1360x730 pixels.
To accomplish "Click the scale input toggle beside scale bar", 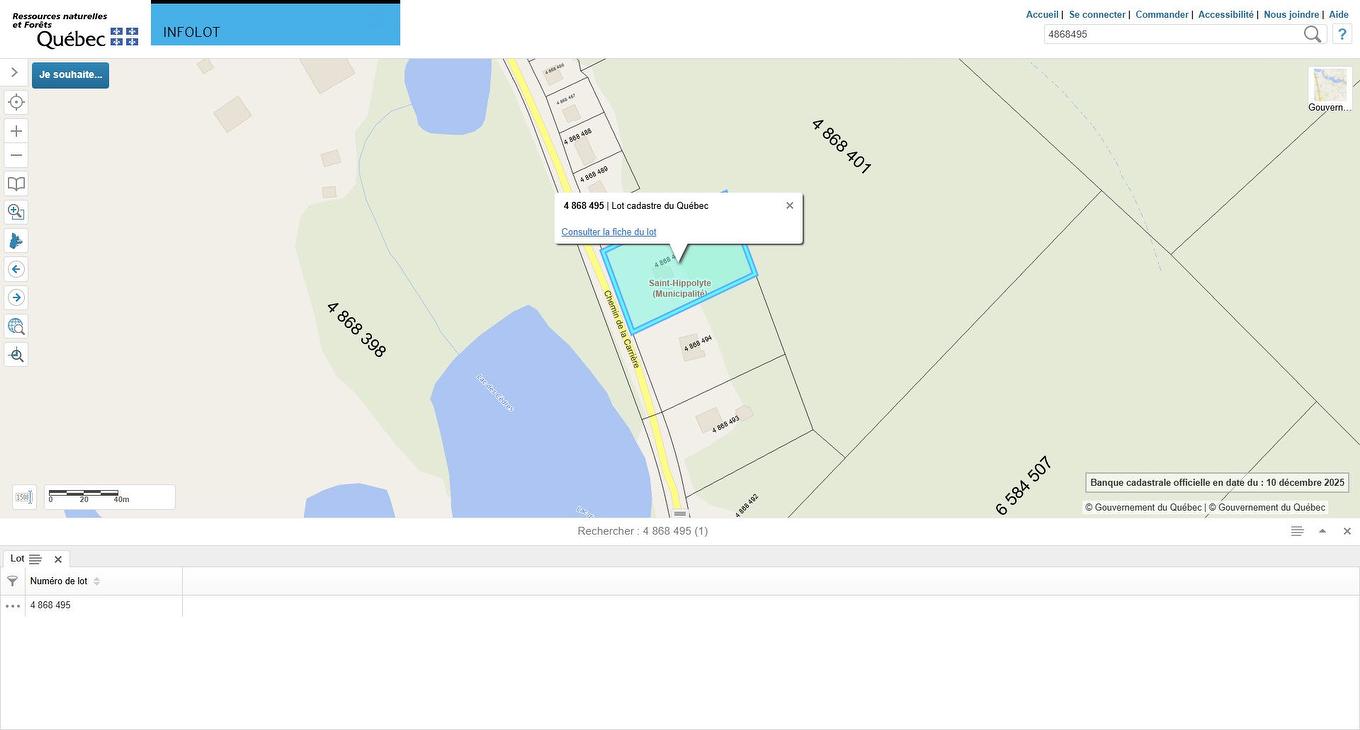I will pos(24,497).
